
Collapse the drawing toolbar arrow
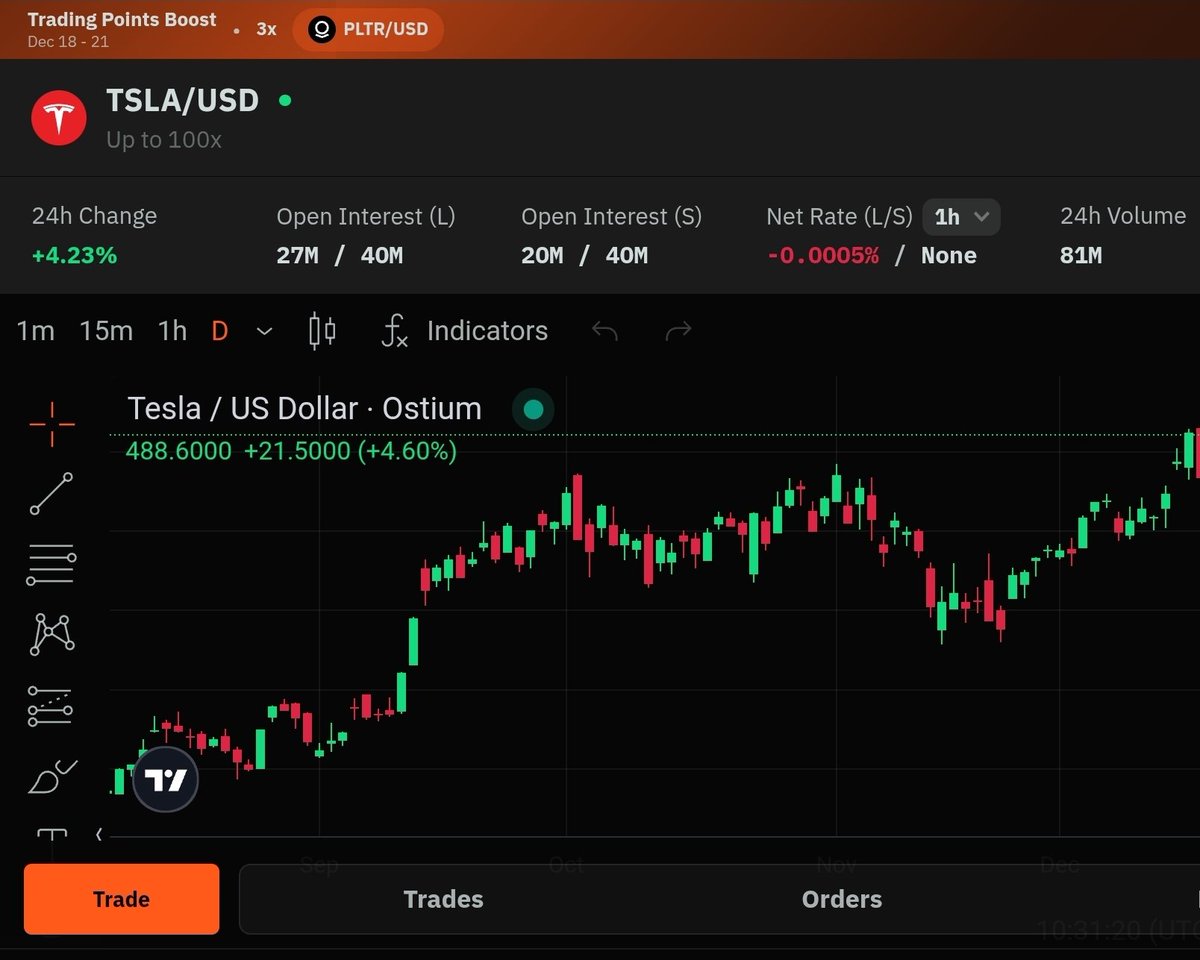tap(99, 834)
